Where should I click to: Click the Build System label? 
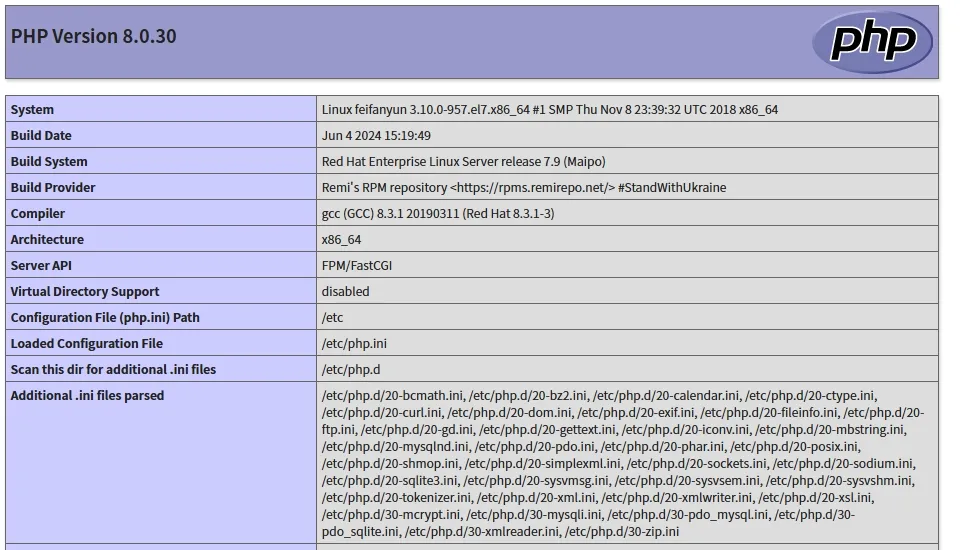[x=49, y=161]
